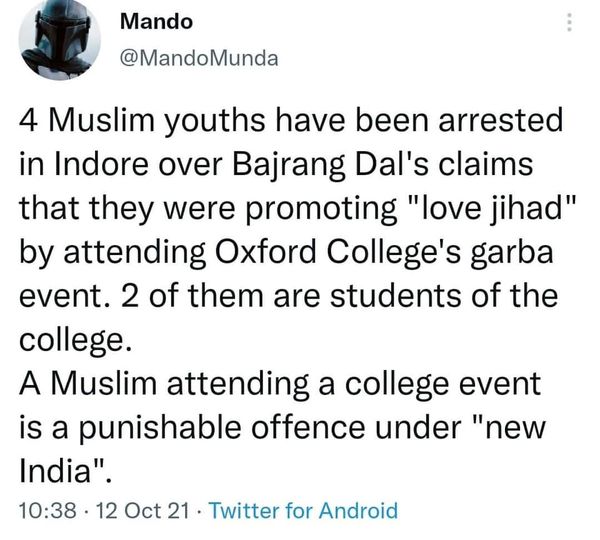
Task: Click the standalone word "college." line
Action: click(x=75, y=340)
